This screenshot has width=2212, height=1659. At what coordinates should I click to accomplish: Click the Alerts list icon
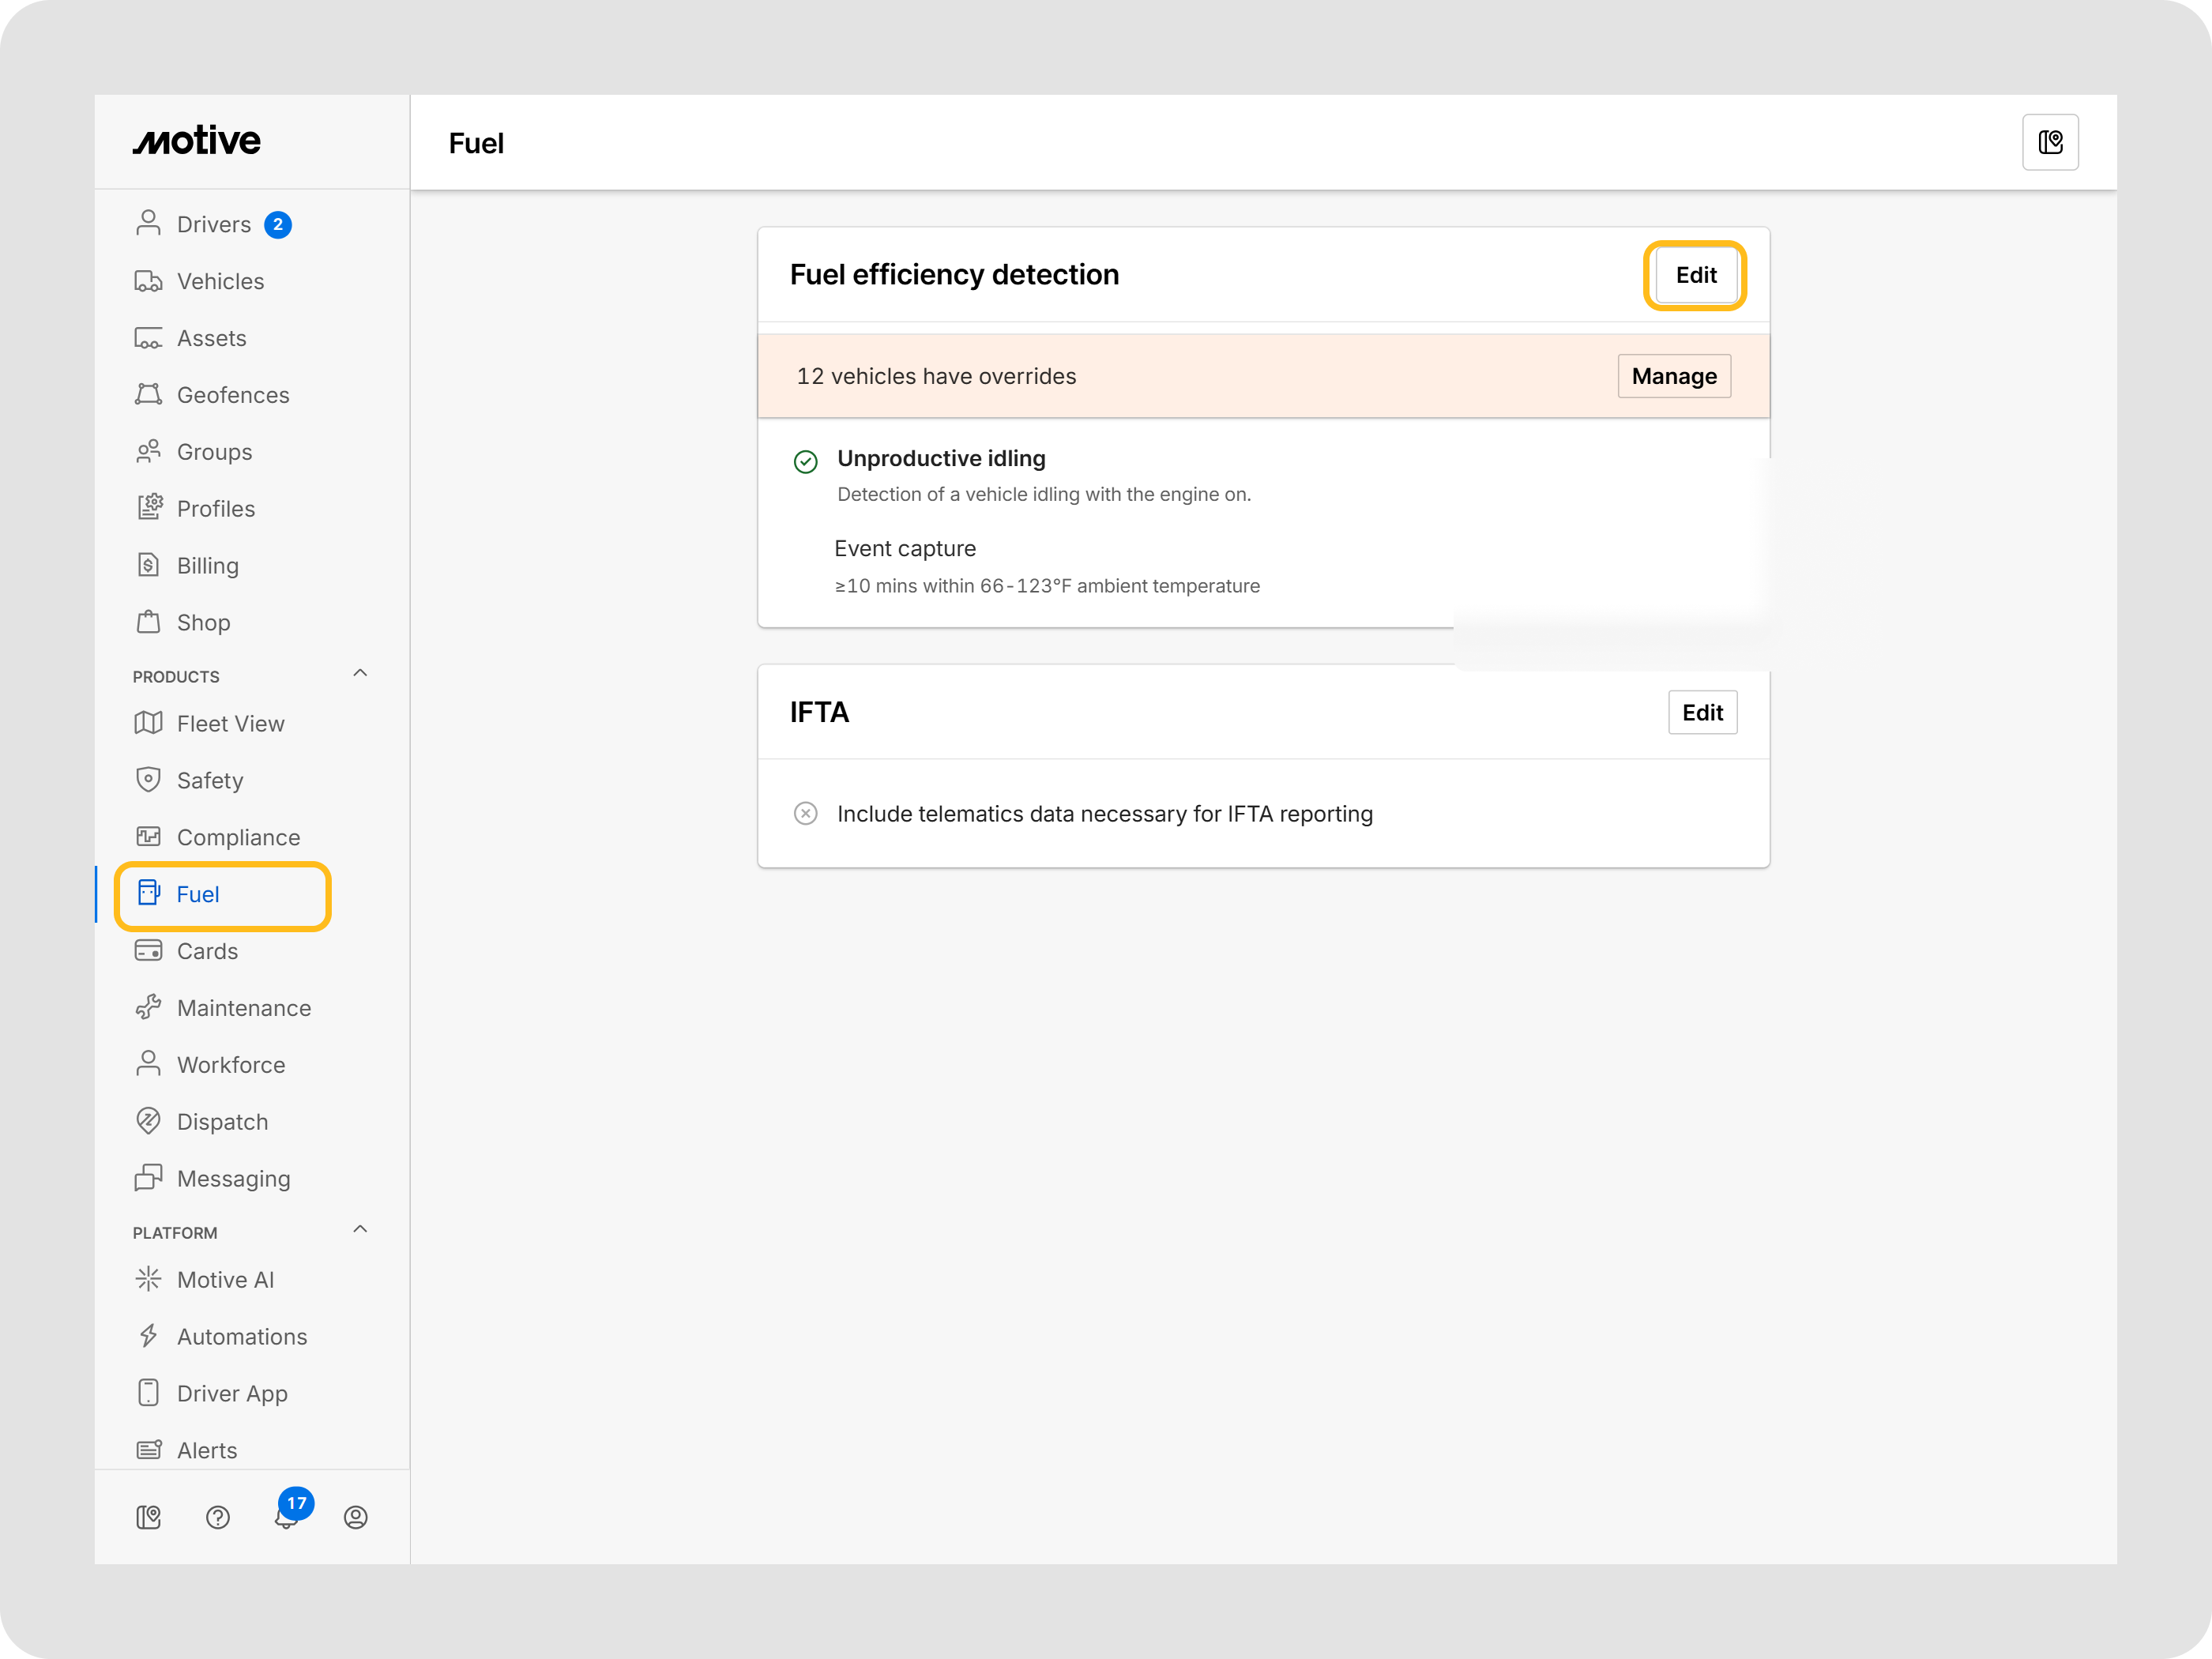tap(148, 1450)
